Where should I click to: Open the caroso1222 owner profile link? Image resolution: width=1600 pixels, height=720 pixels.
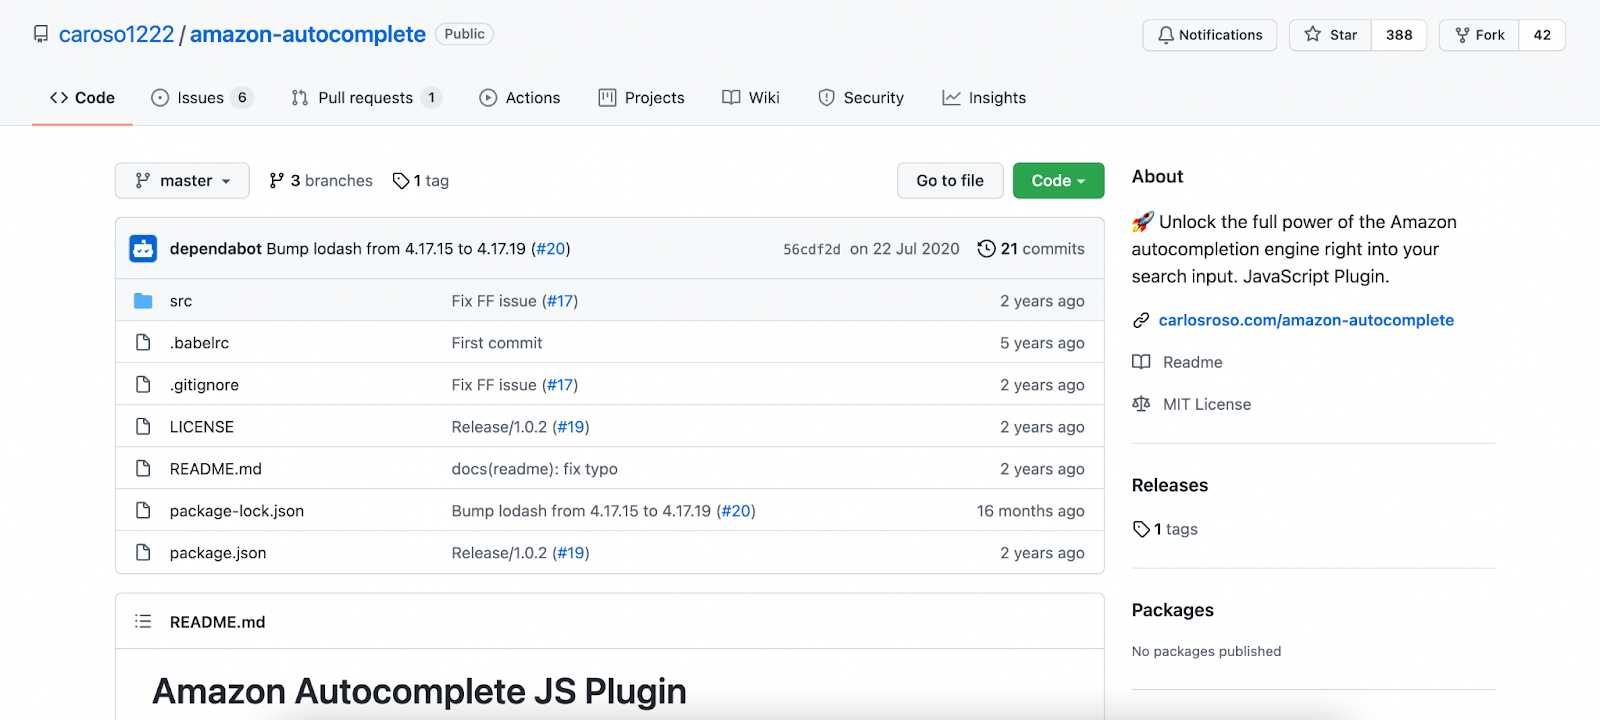tap(116, 34)
